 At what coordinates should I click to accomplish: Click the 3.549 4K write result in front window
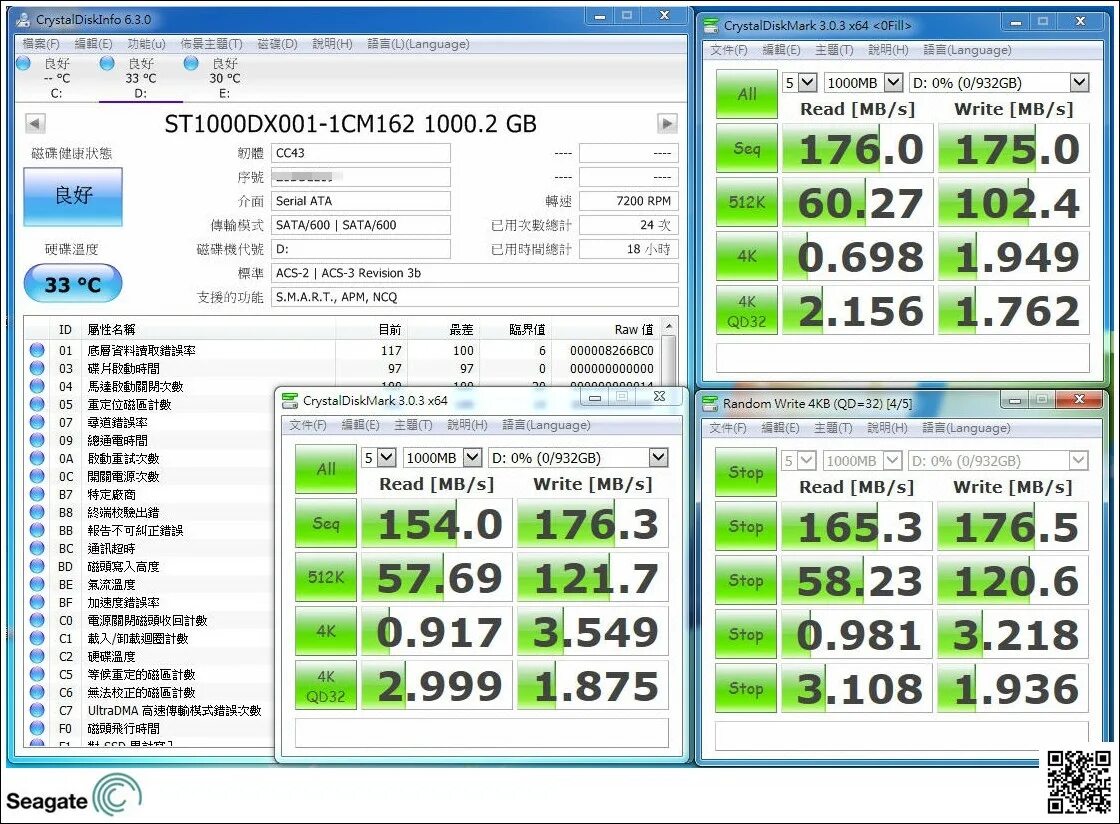click(x=592, y=631)
